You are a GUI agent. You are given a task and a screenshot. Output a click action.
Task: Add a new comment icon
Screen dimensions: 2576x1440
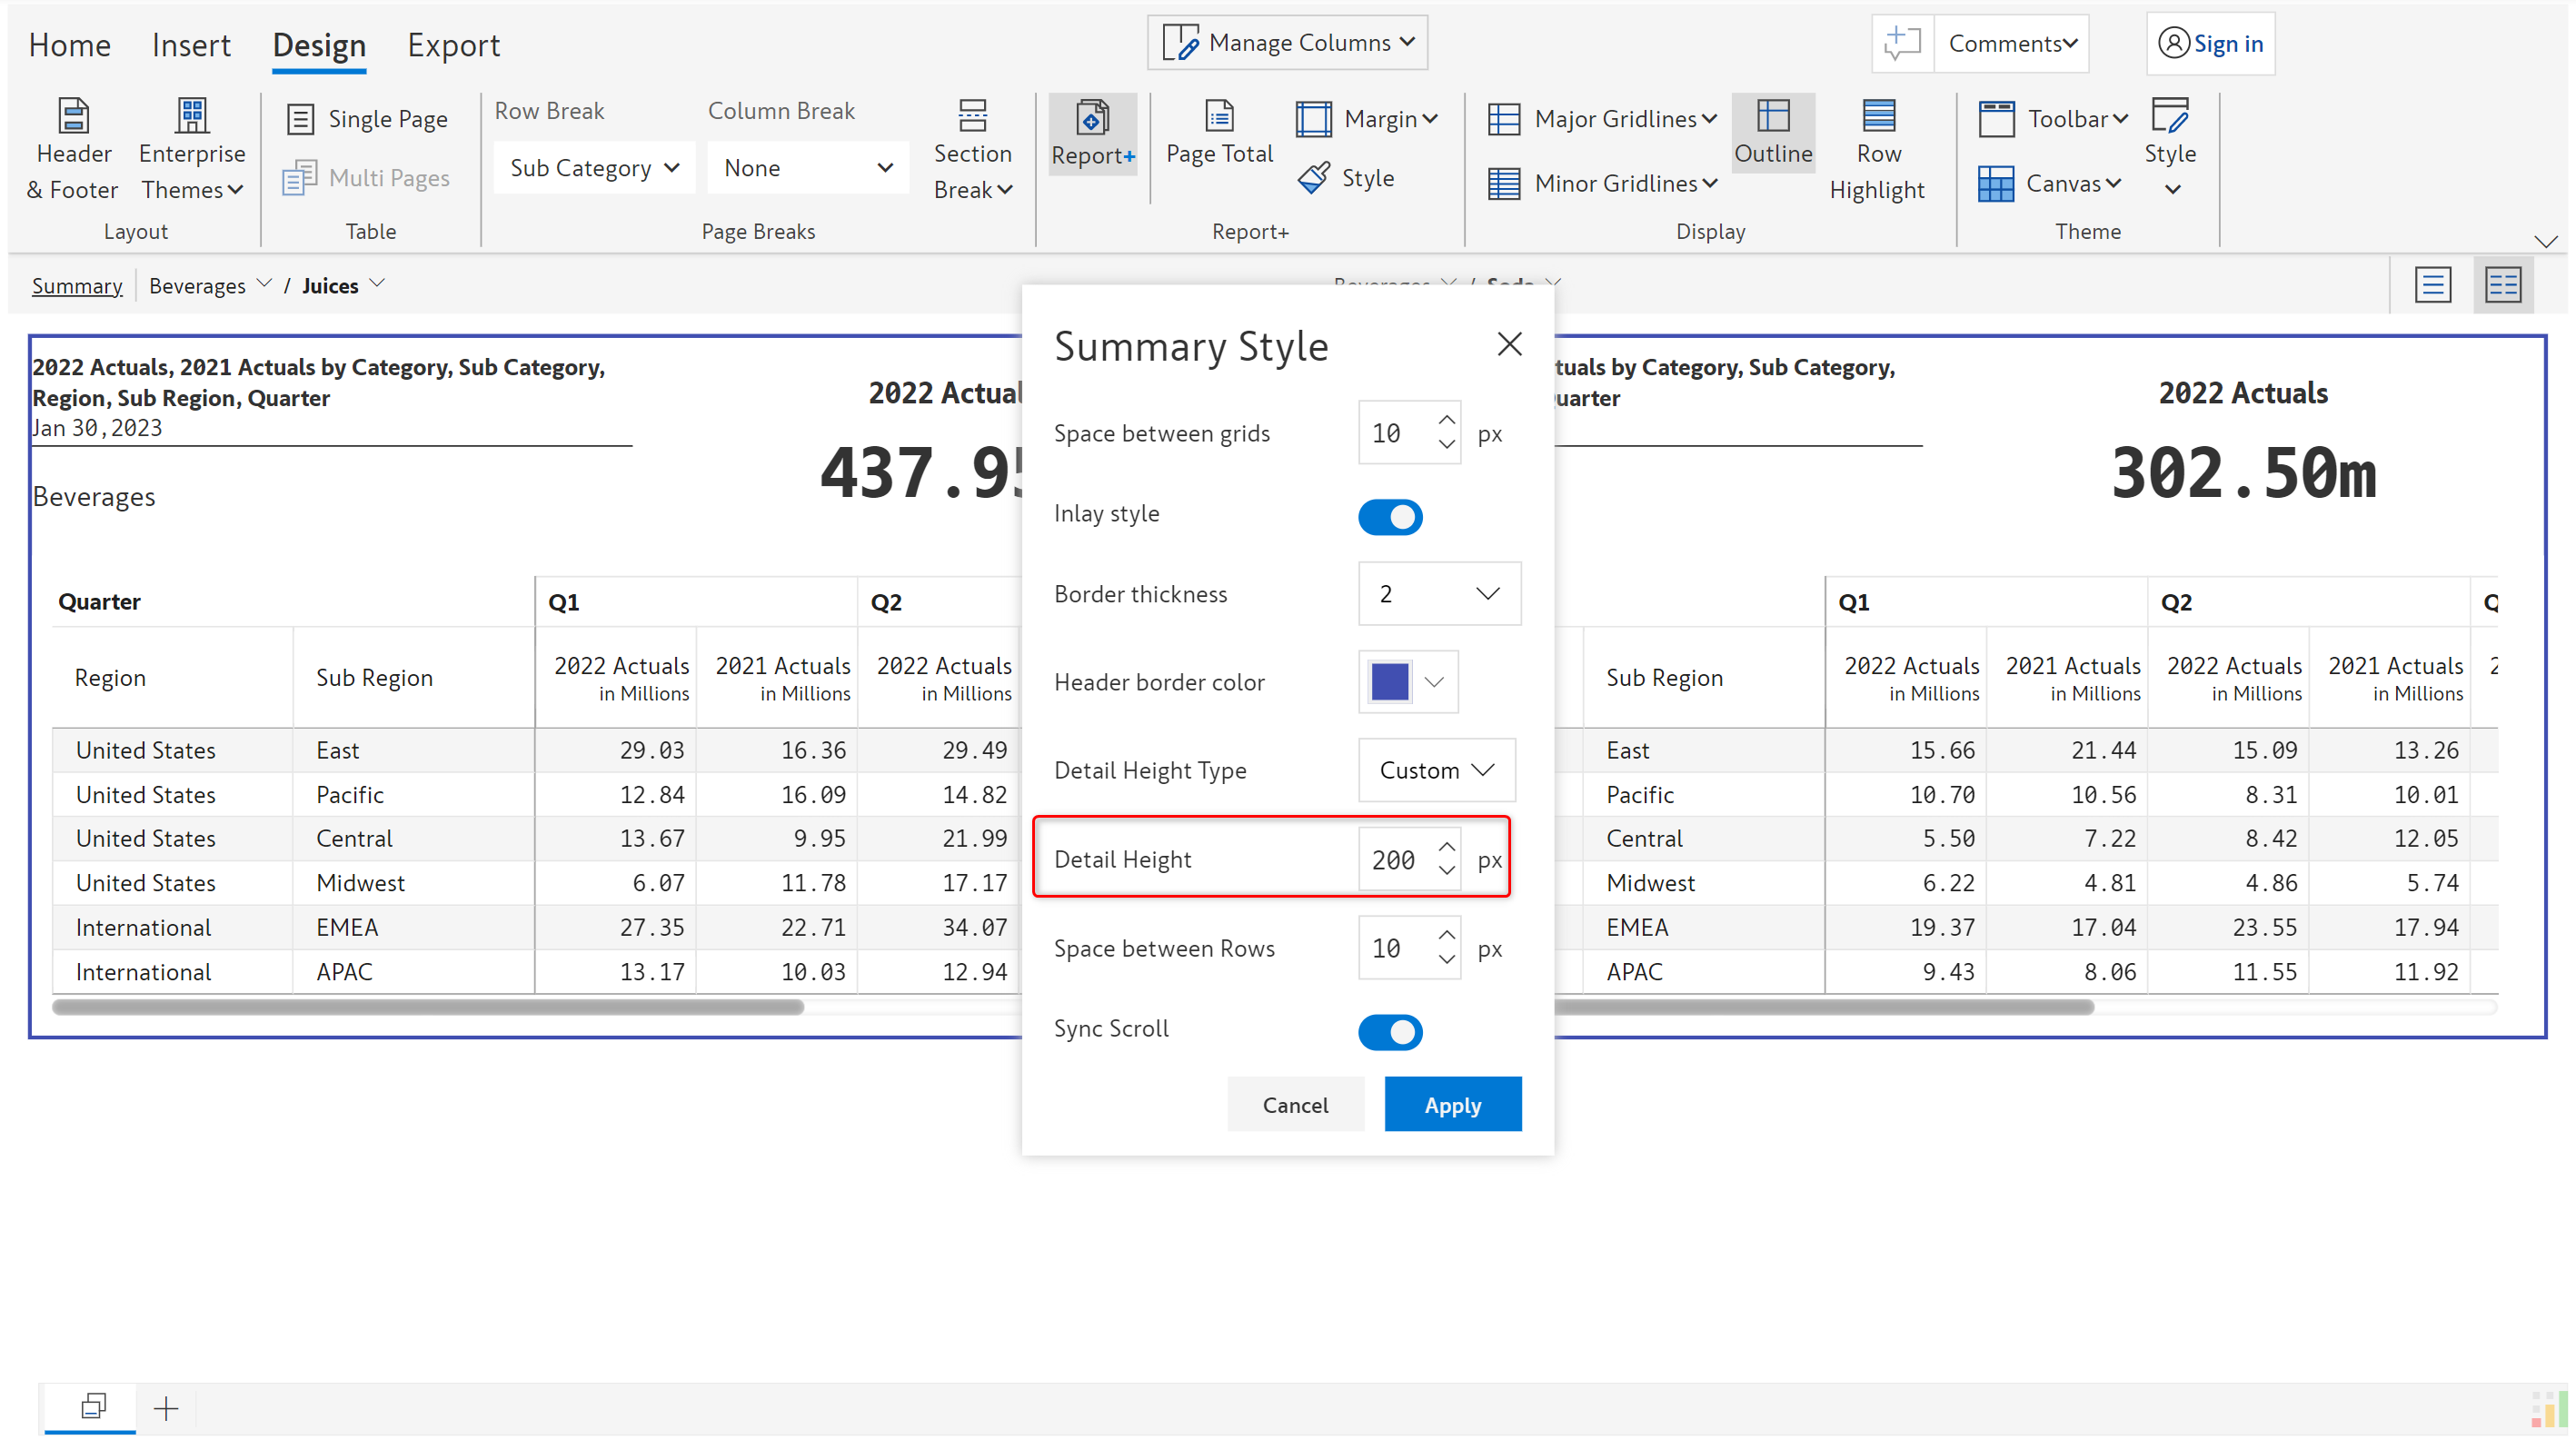[x=1901, y=43]
